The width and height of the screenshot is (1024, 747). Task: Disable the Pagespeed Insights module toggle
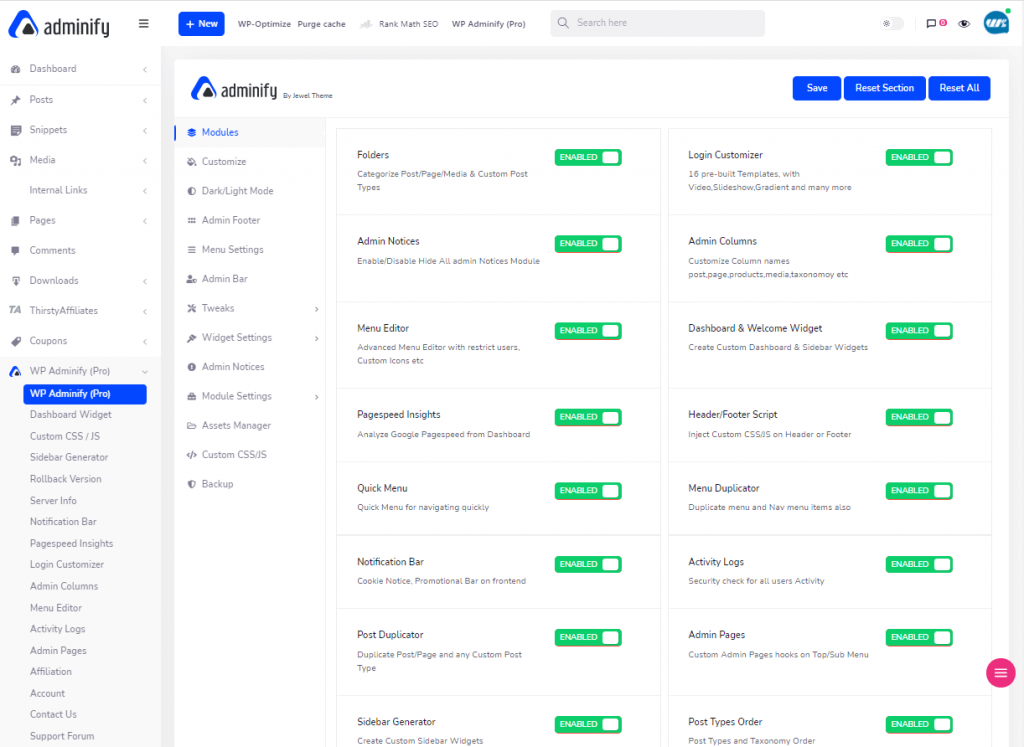point(587,417)
